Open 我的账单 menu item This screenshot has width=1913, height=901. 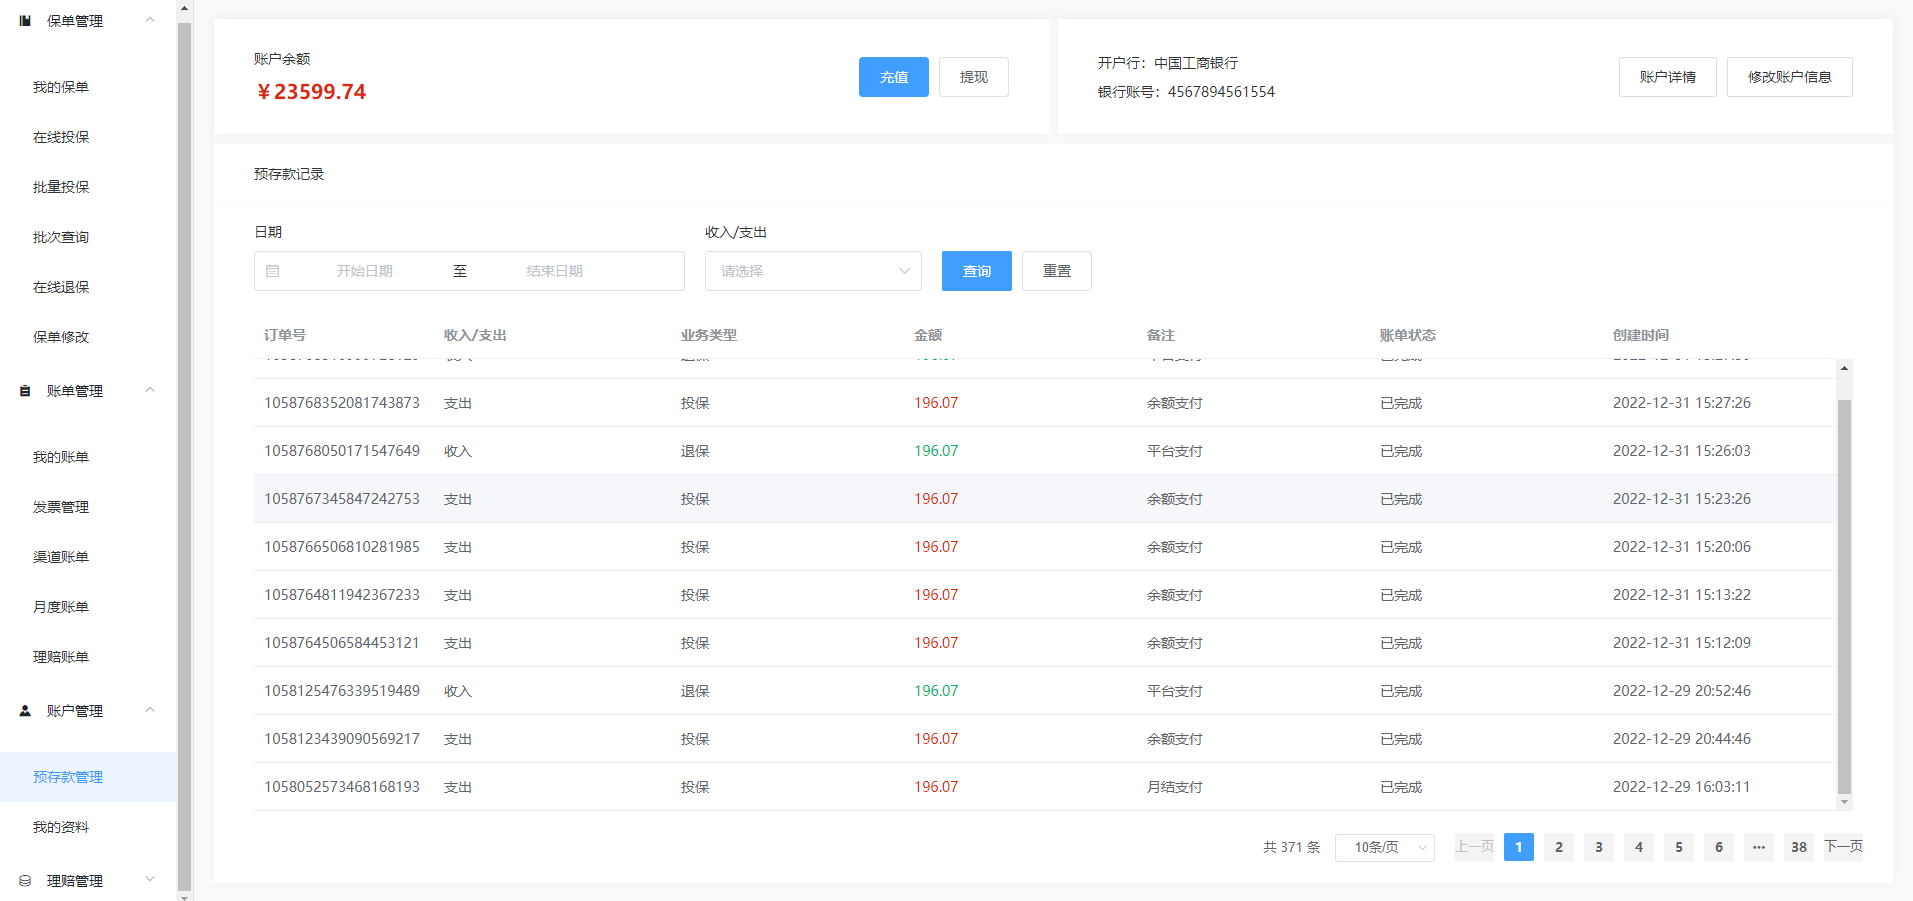pos(61,457)
